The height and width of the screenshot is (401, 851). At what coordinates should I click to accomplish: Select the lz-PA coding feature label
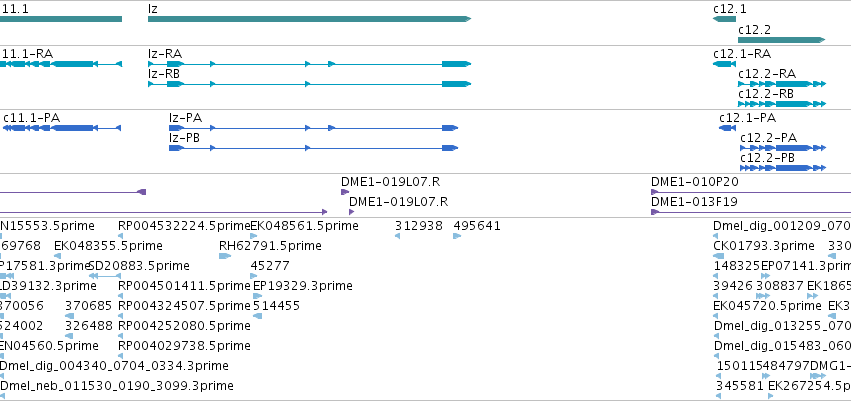[186, 118]
